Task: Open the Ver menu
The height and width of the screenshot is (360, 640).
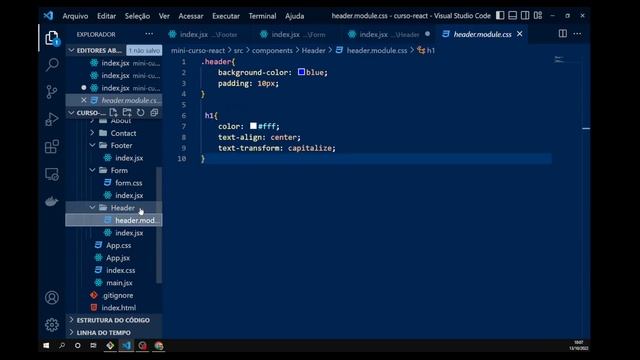Action: [164, 16]
